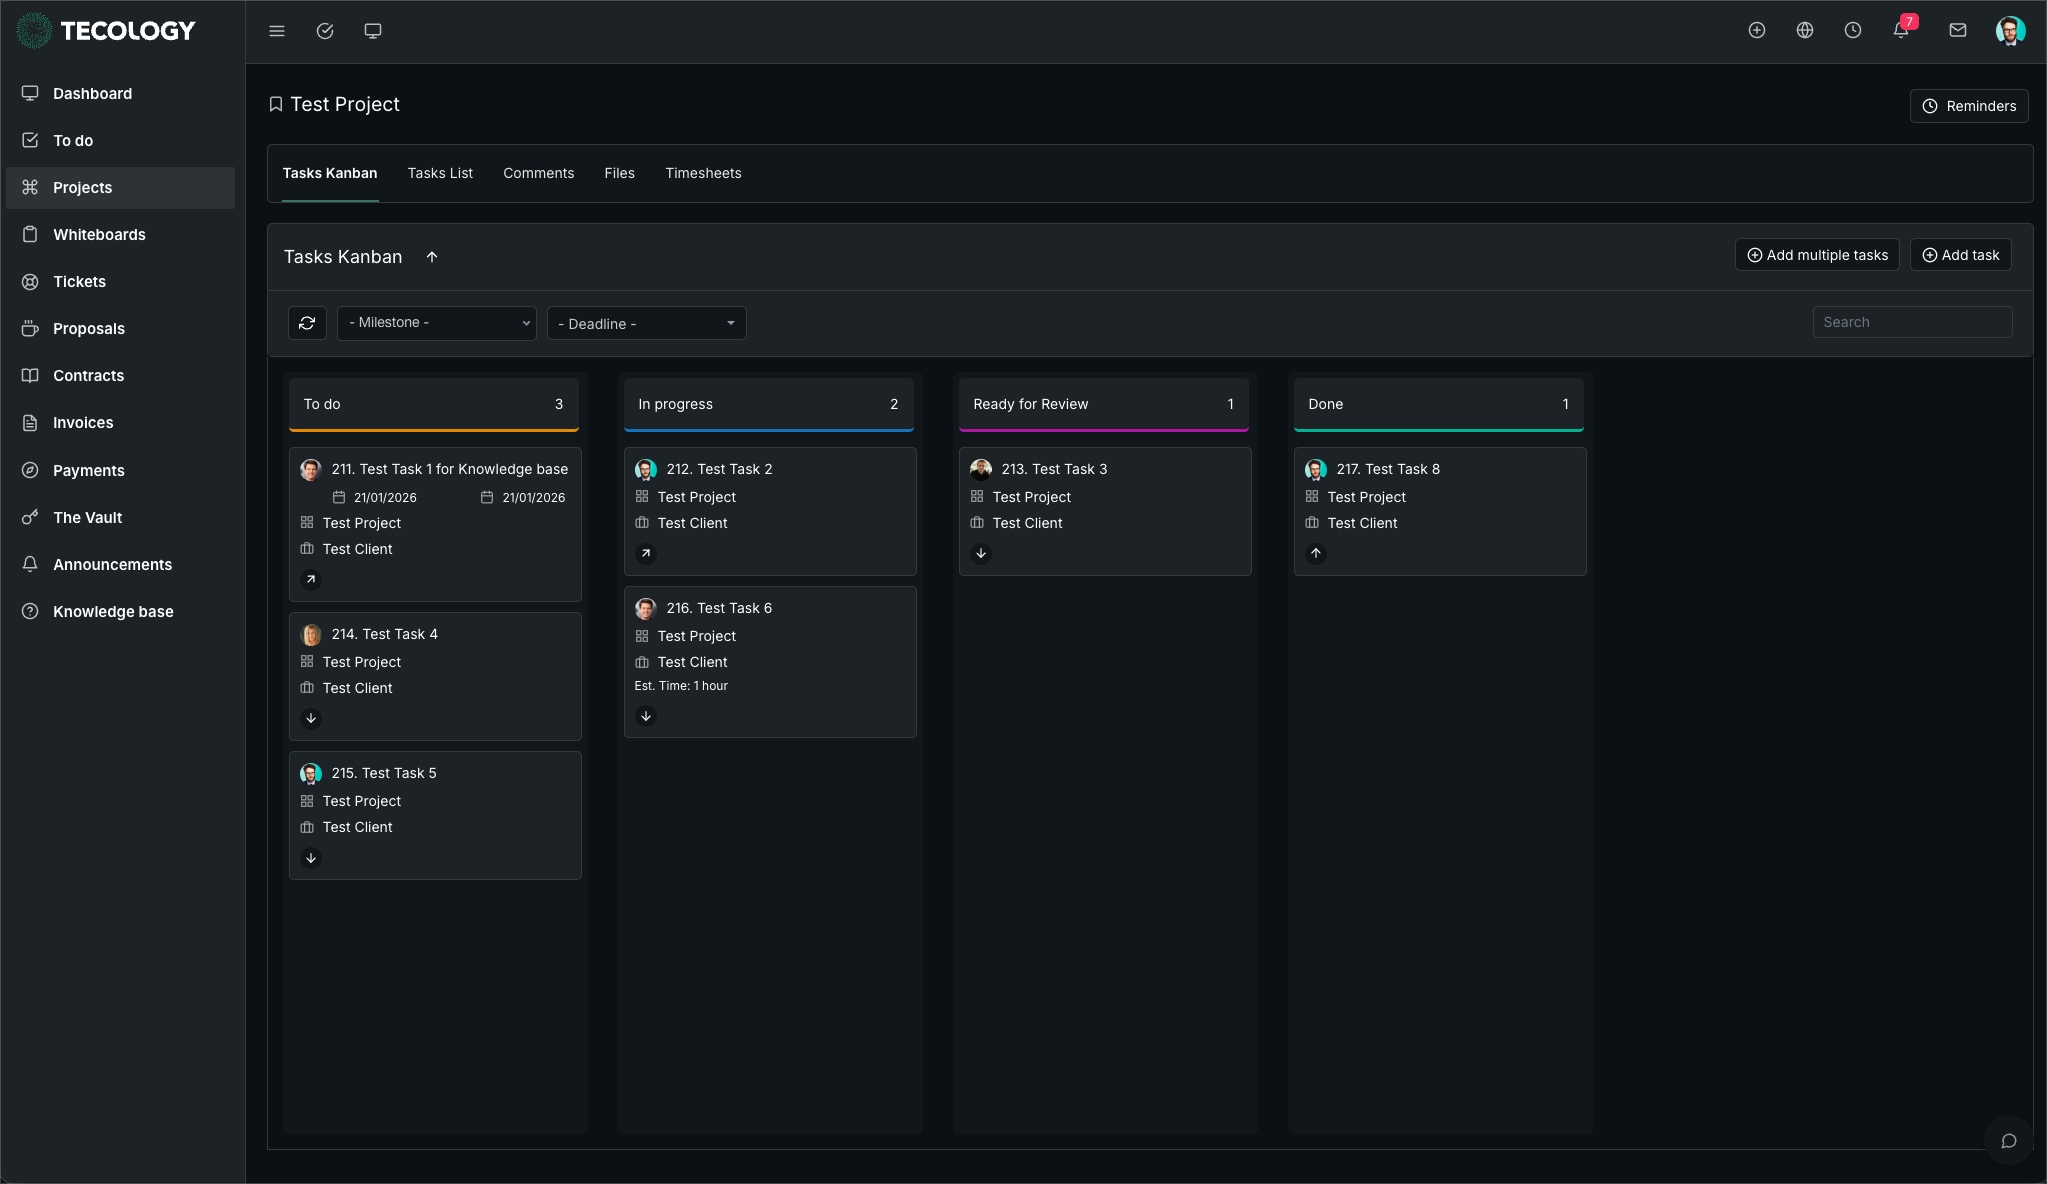Click down-arrow icon on Test Task 4
Screen dimensions: 2047x1184
click(x=311, y=718)
